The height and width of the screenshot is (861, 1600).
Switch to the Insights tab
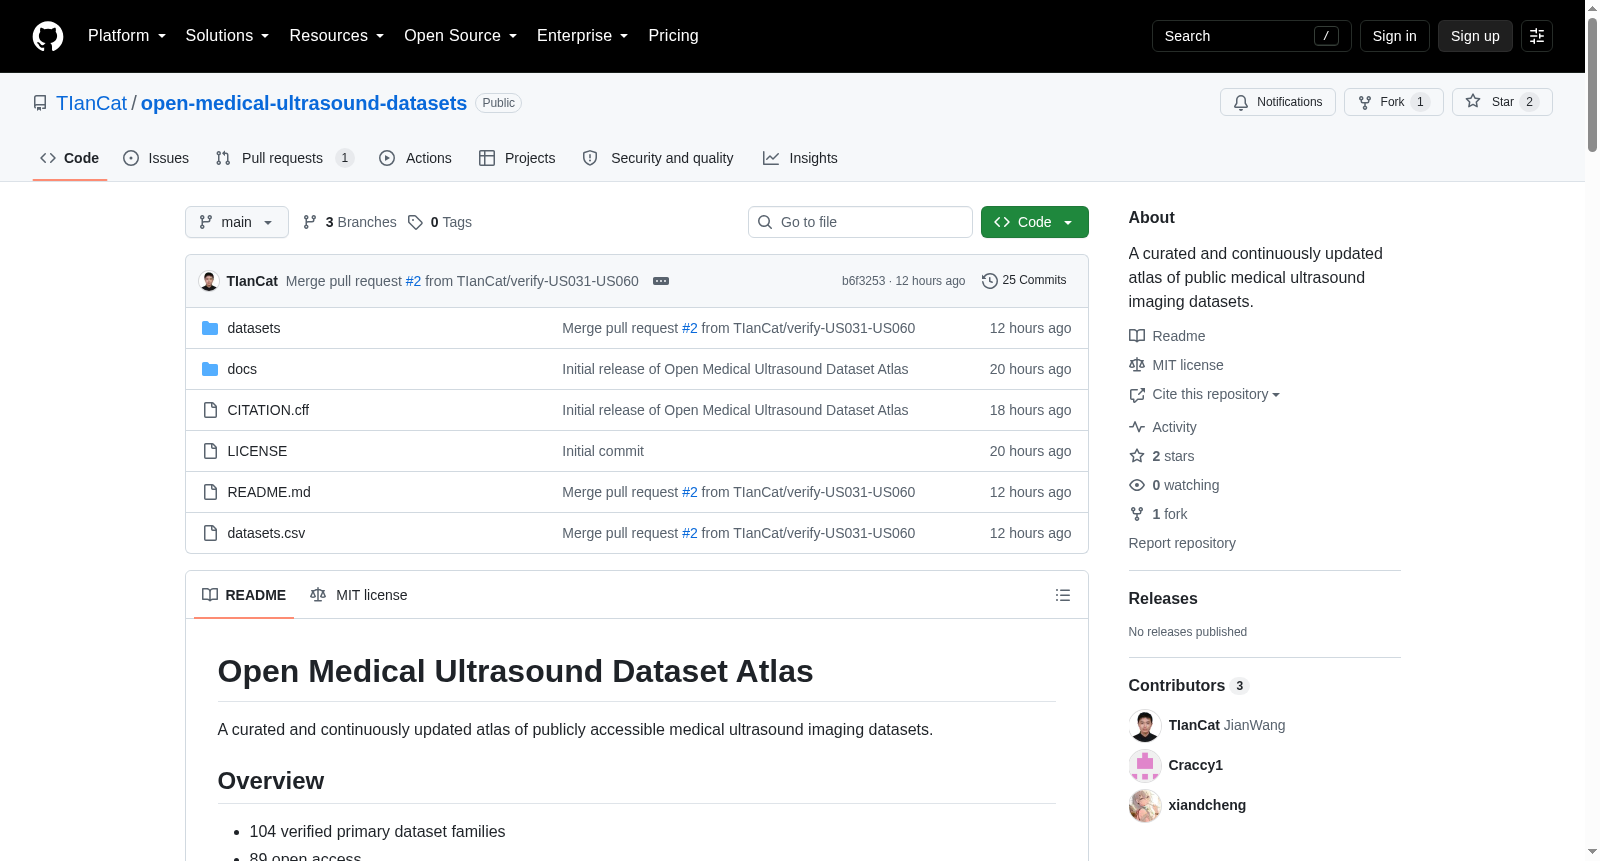point(800,158)
